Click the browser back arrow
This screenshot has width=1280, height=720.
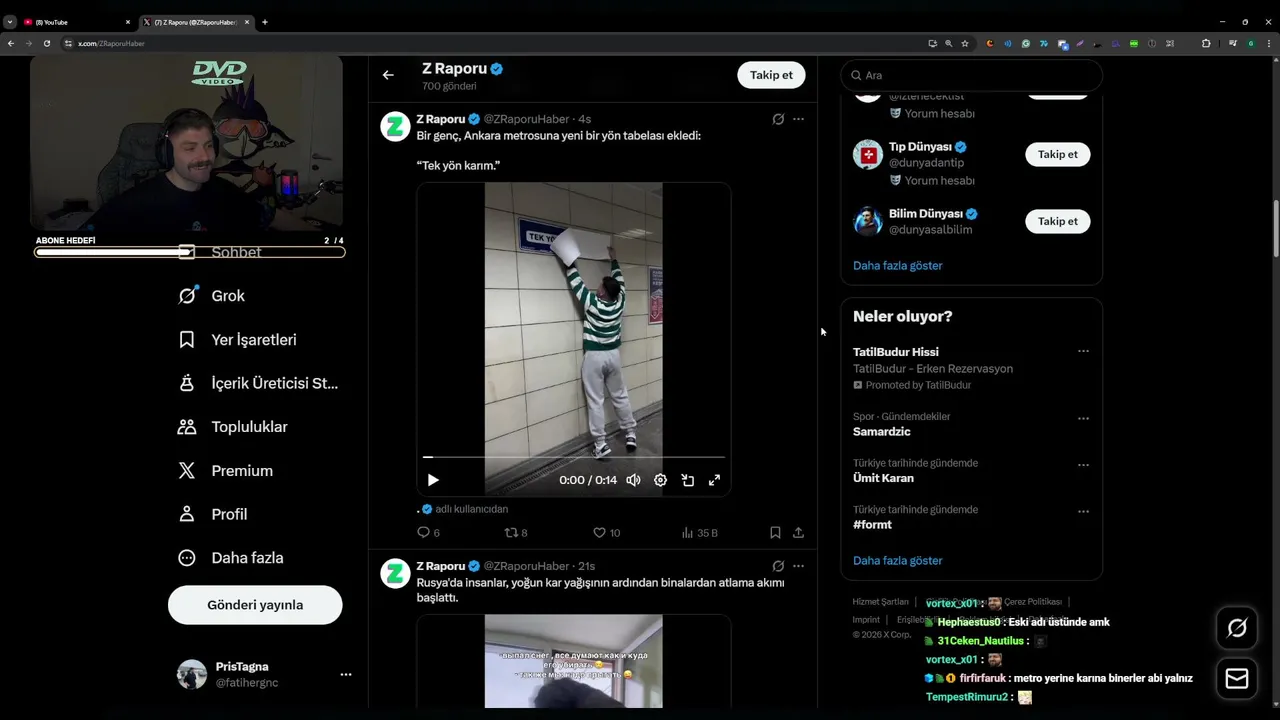pos(10,43)
